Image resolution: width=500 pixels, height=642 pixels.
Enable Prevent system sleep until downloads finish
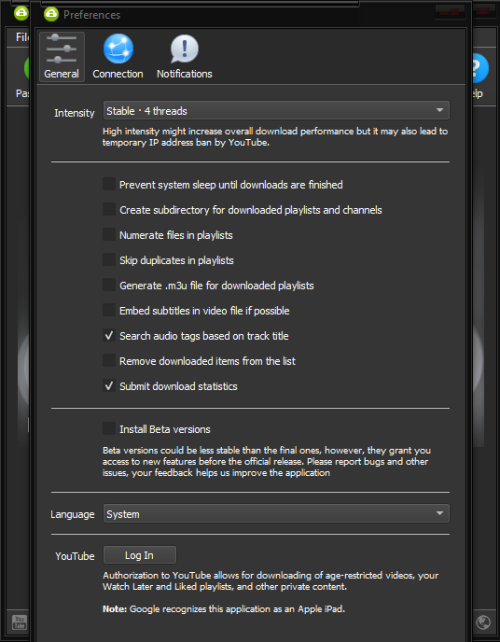109,184
